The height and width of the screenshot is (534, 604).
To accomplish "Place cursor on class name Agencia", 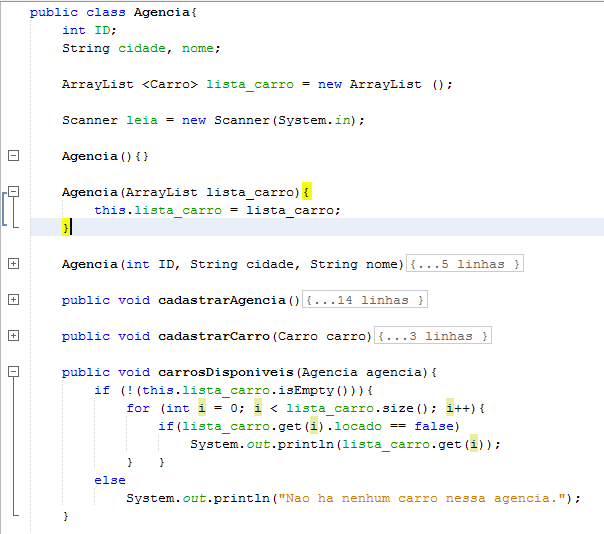I will point(162,12).
